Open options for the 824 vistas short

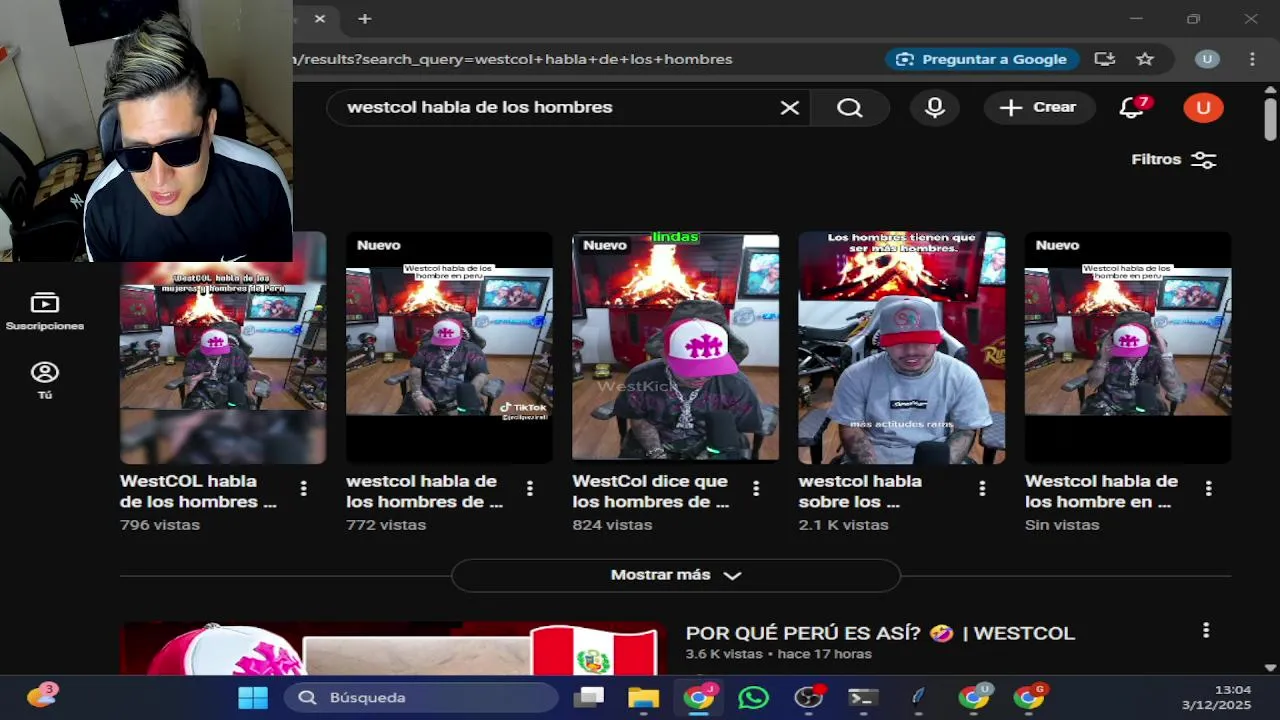(756, 489)
